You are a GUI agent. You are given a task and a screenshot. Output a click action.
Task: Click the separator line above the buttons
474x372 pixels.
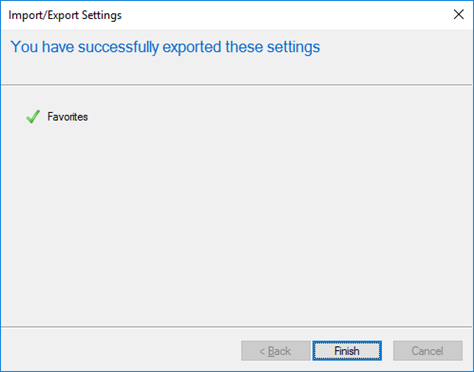point(237,327)
